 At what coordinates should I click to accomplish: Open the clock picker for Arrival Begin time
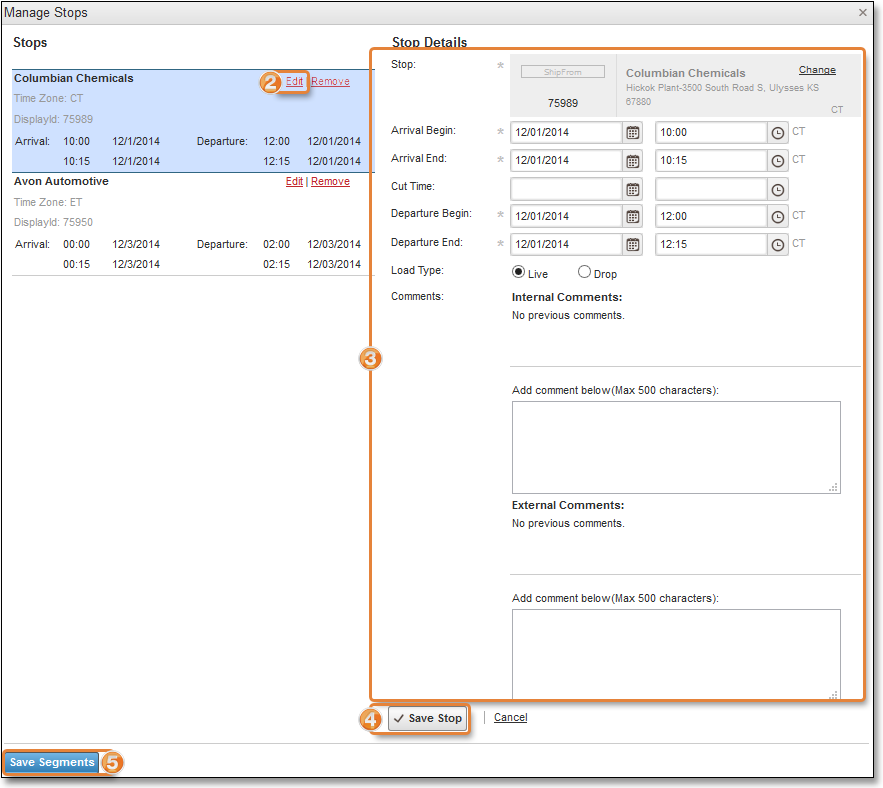pos(777,132)
